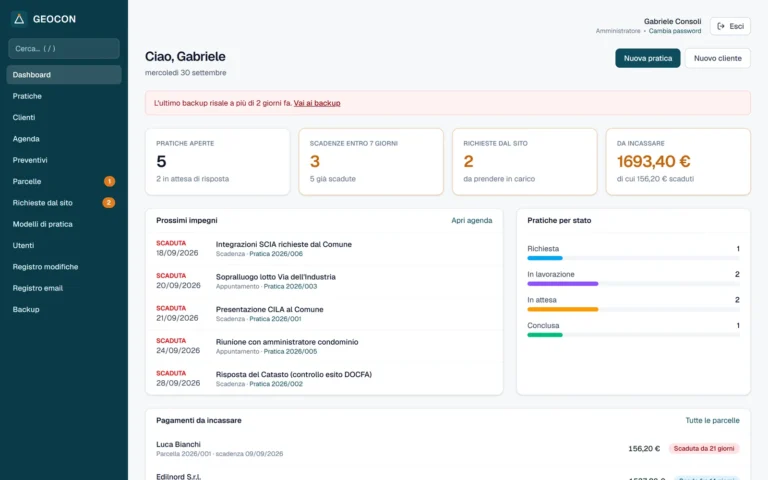Click 'Sopralluogo lotto Via dell'Industria'
This screenshot has height=480, width=768.
coord(276,277)
